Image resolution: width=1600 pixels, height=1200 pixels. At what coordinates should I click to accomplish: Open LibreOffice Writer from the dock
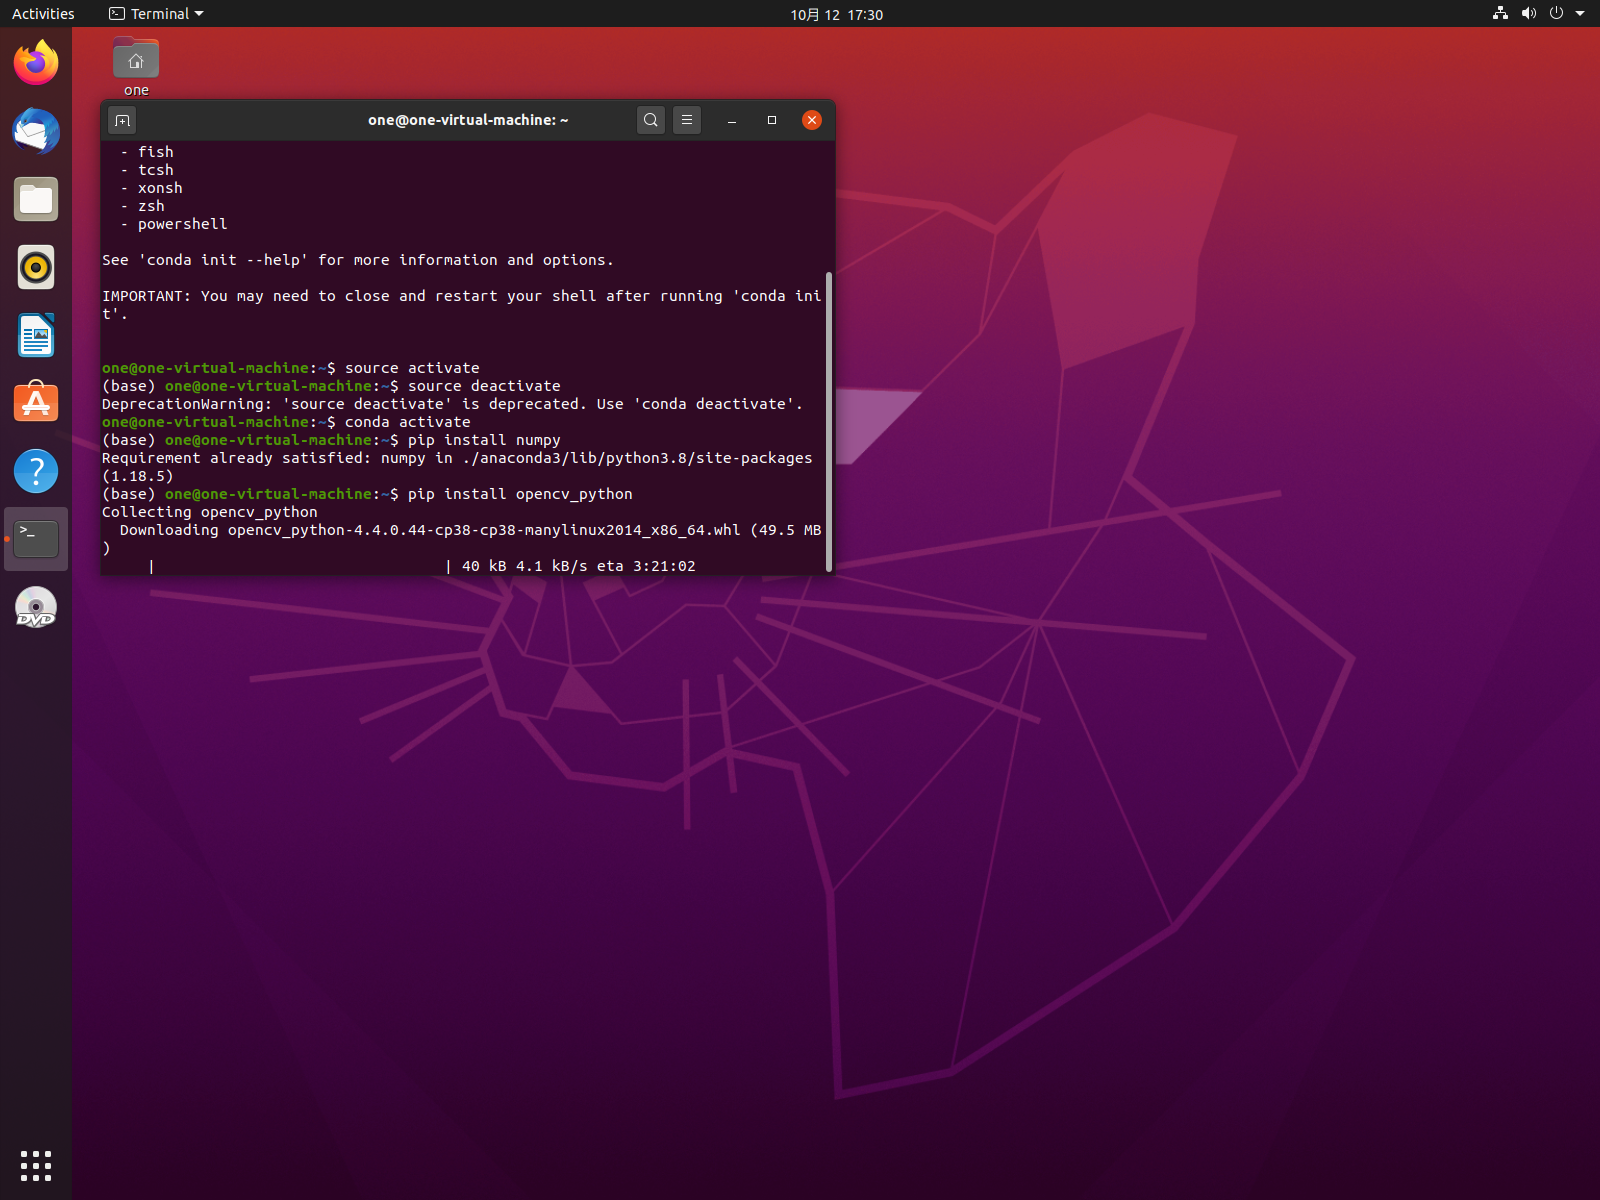click(36, 335)
